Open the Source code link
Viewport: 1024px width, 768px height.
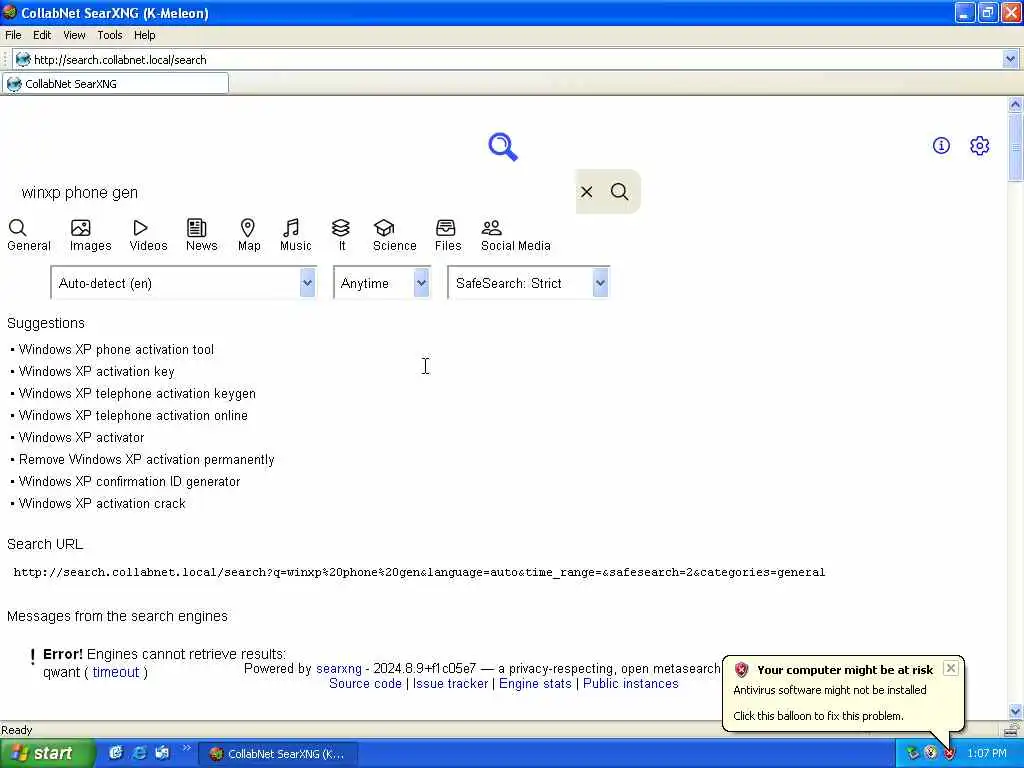pos(365,684)
